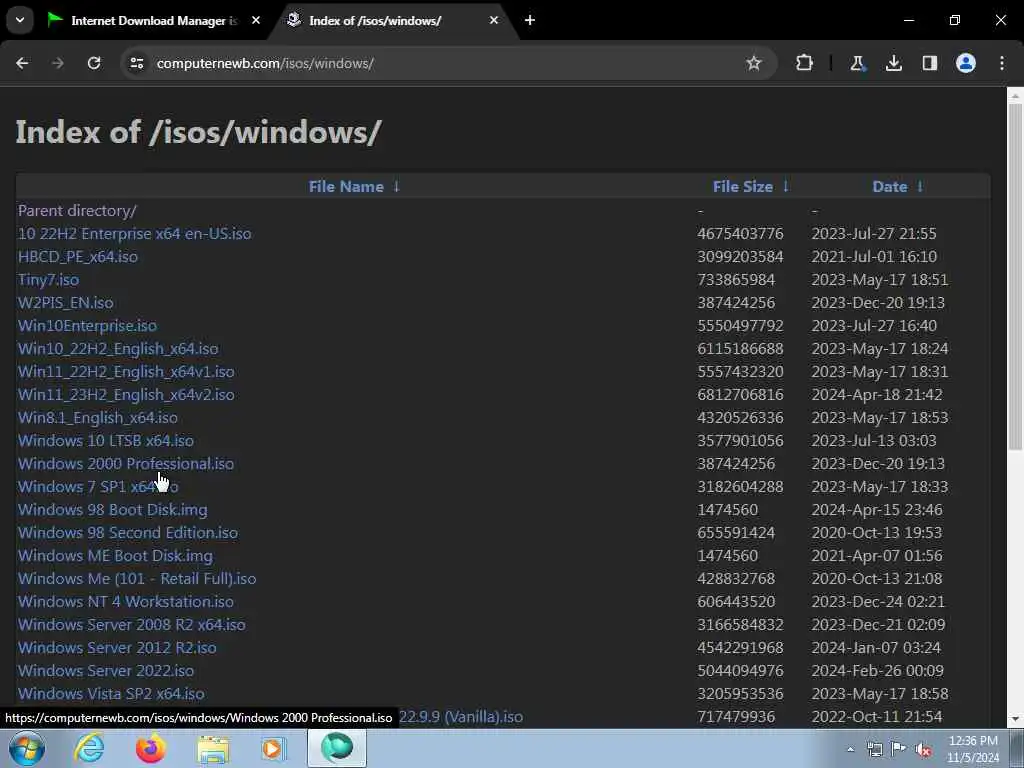Open the Extensions puzzle icon
This screenshot has height=768, width=1024.
[805, 63]
